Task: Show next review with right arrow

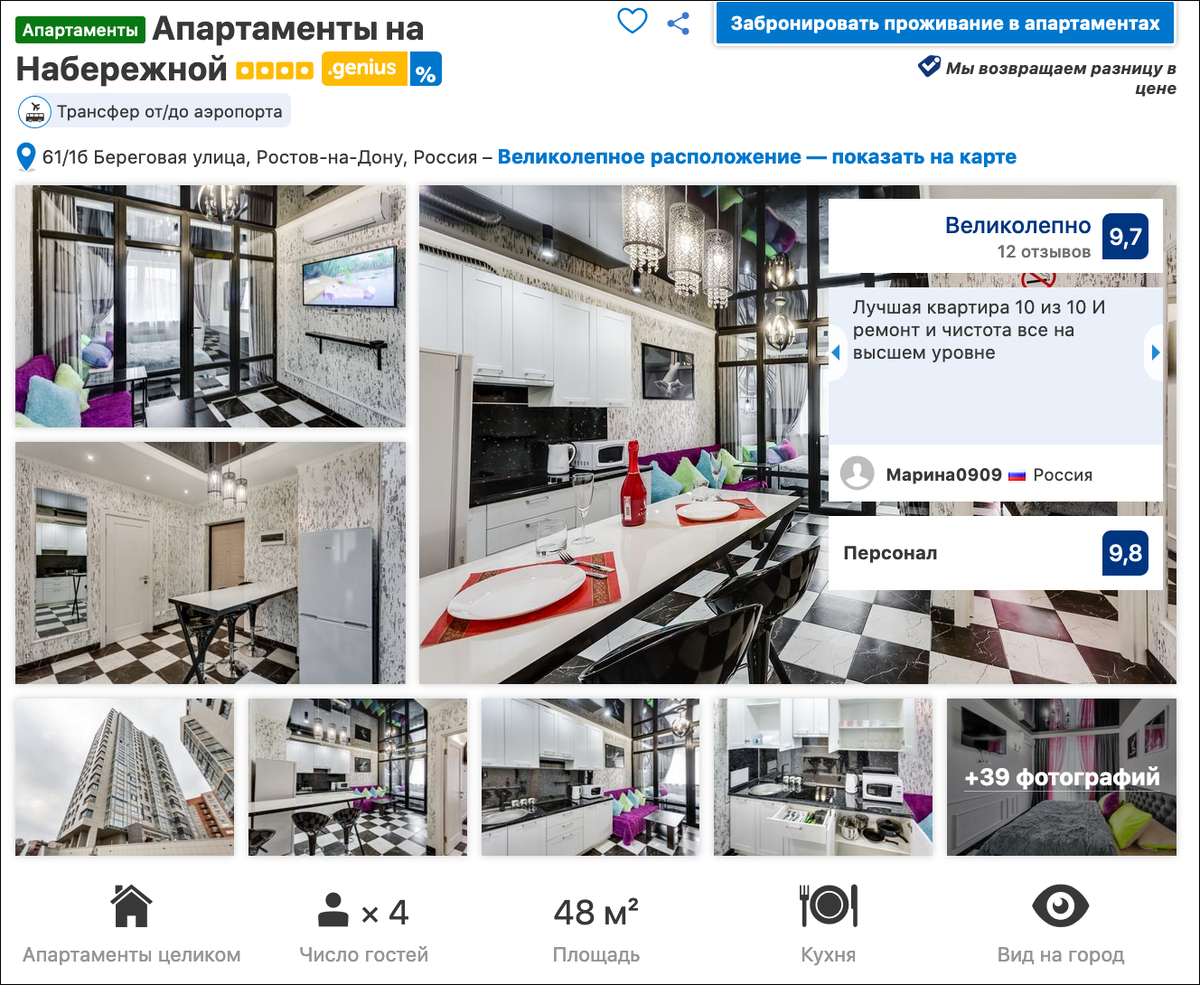Action: (1155, 352)
